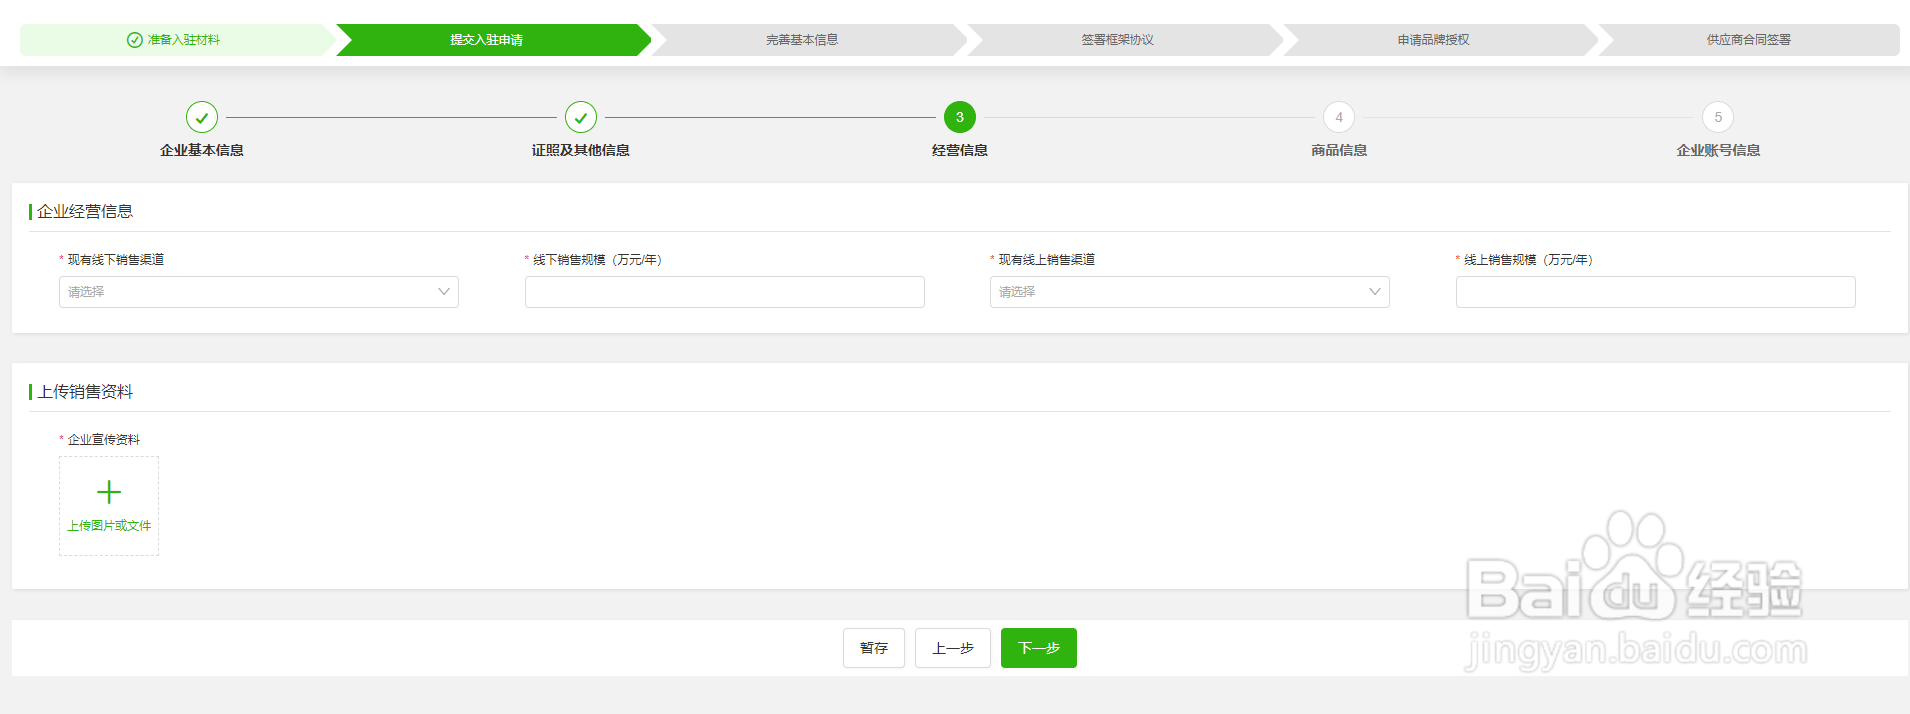The height and width of the screenshot is (714, 1910).
Task: Click step 4 circle for 商品信息
Action: [1339, 117]
